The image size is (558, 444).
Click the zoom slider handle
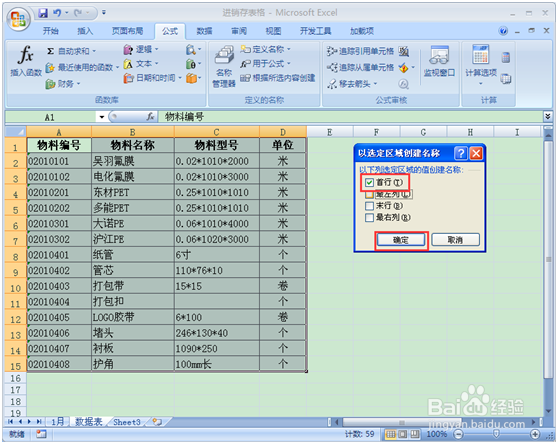click(x=496, y=434)
